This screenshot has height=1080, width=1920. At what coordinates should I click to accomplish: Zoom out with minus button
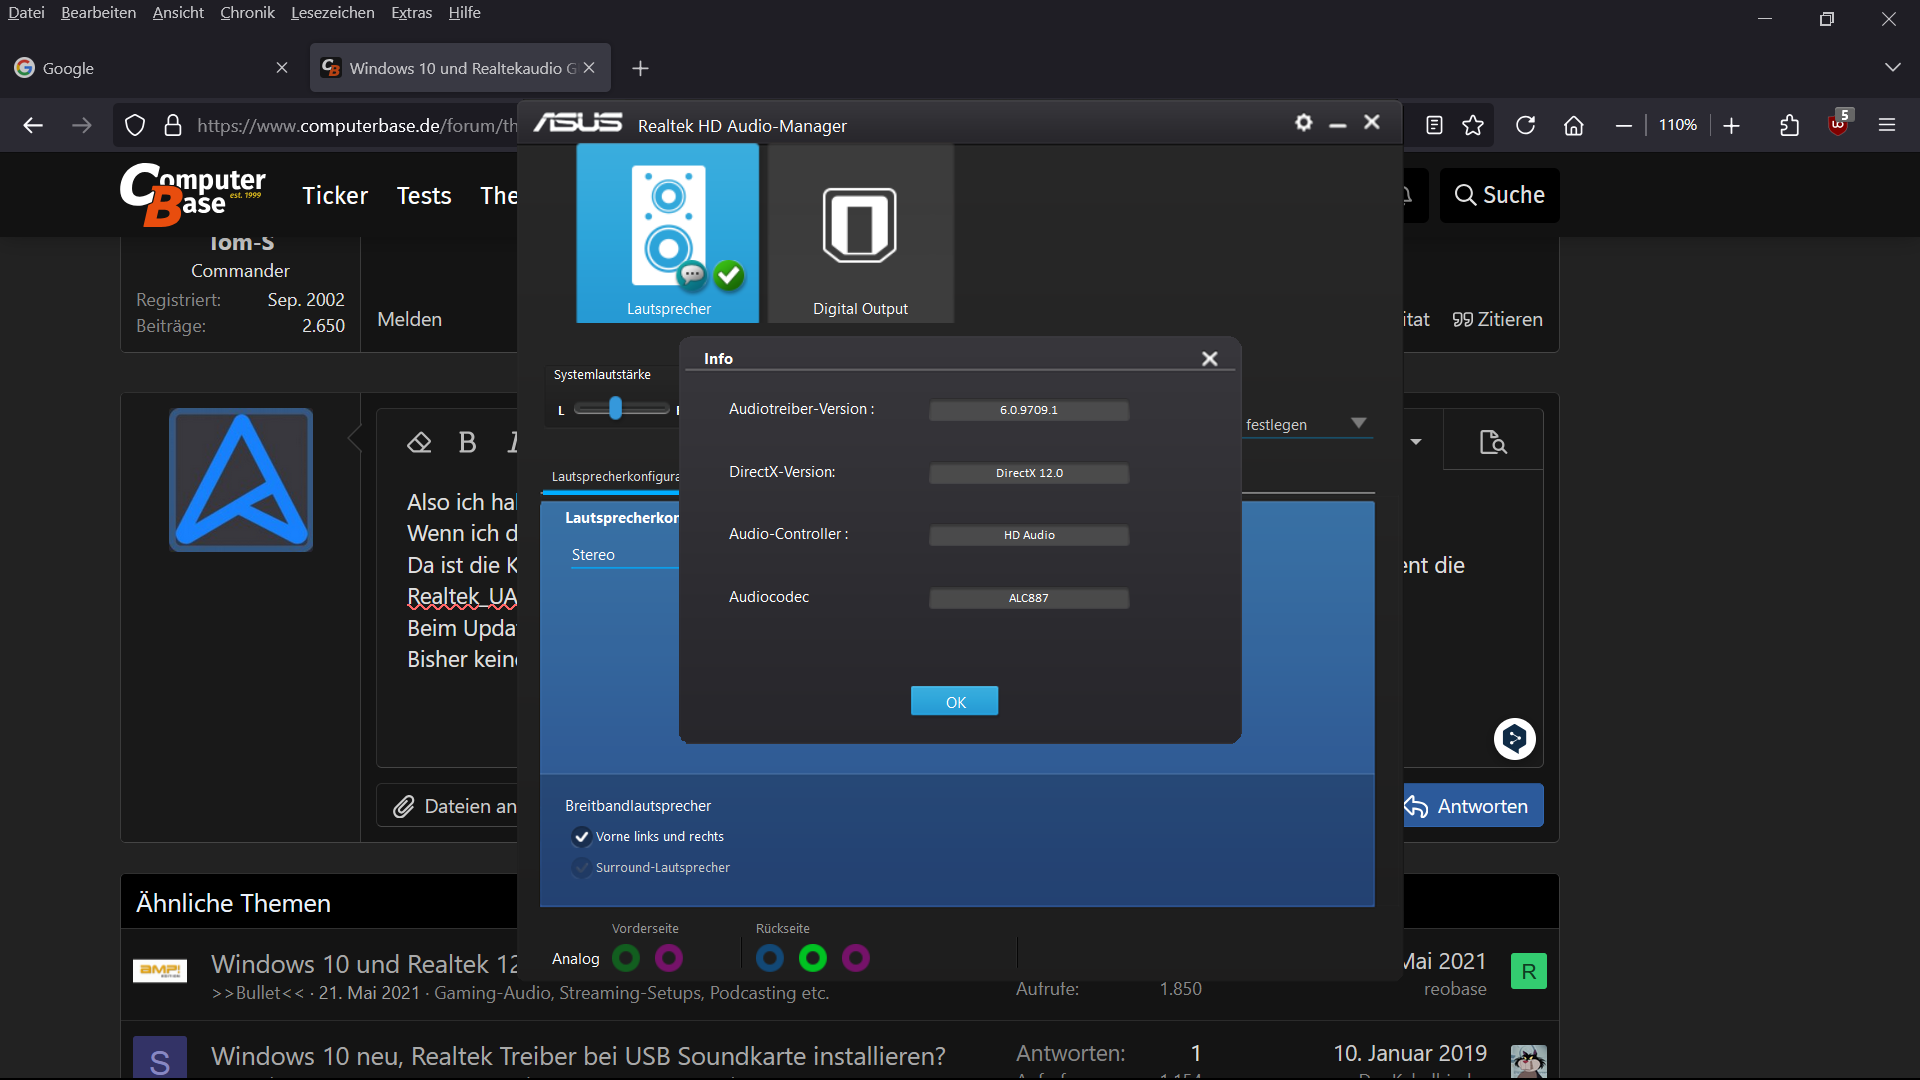pos(1624,125)
